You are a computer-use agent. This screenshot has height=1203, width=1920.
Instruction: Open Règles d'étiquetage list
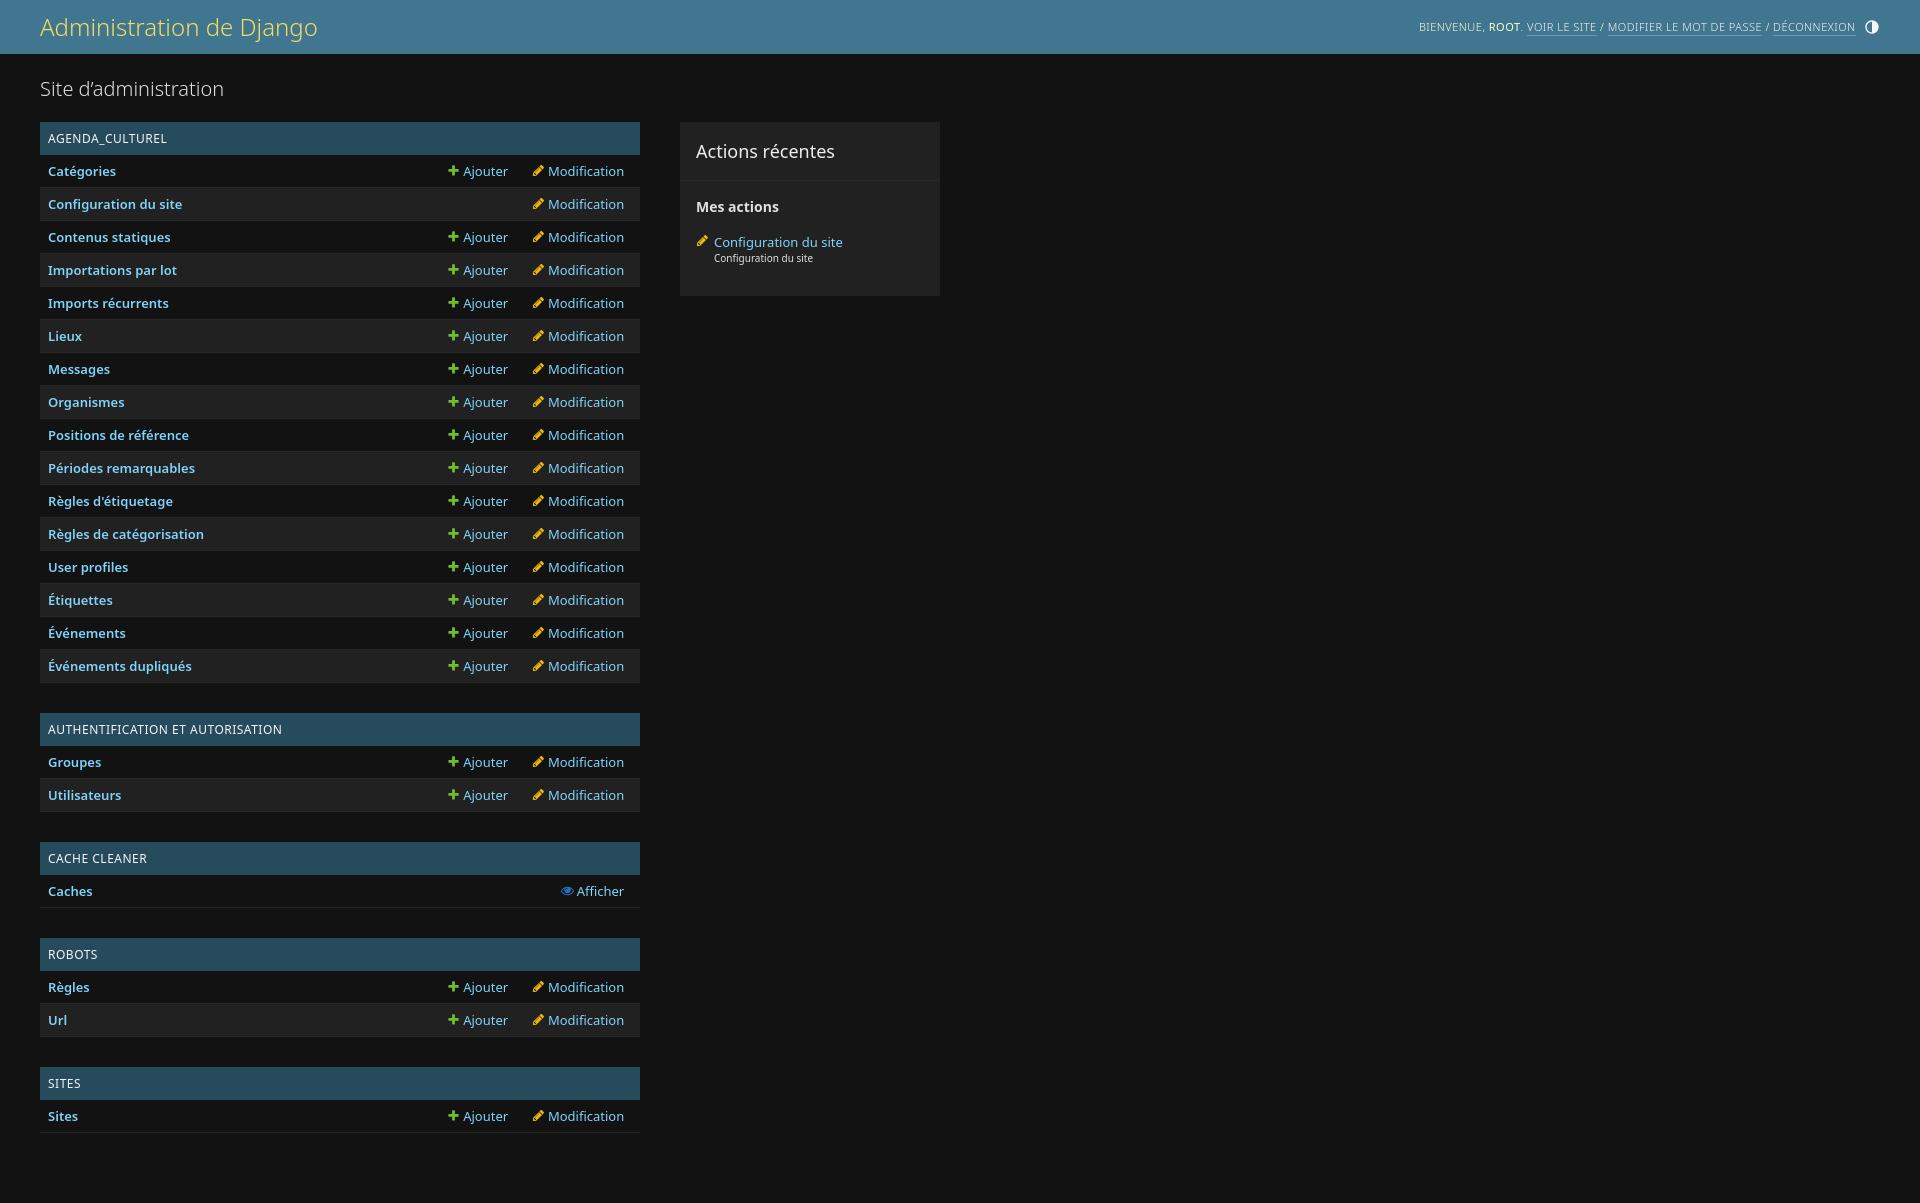coord(110,502)
